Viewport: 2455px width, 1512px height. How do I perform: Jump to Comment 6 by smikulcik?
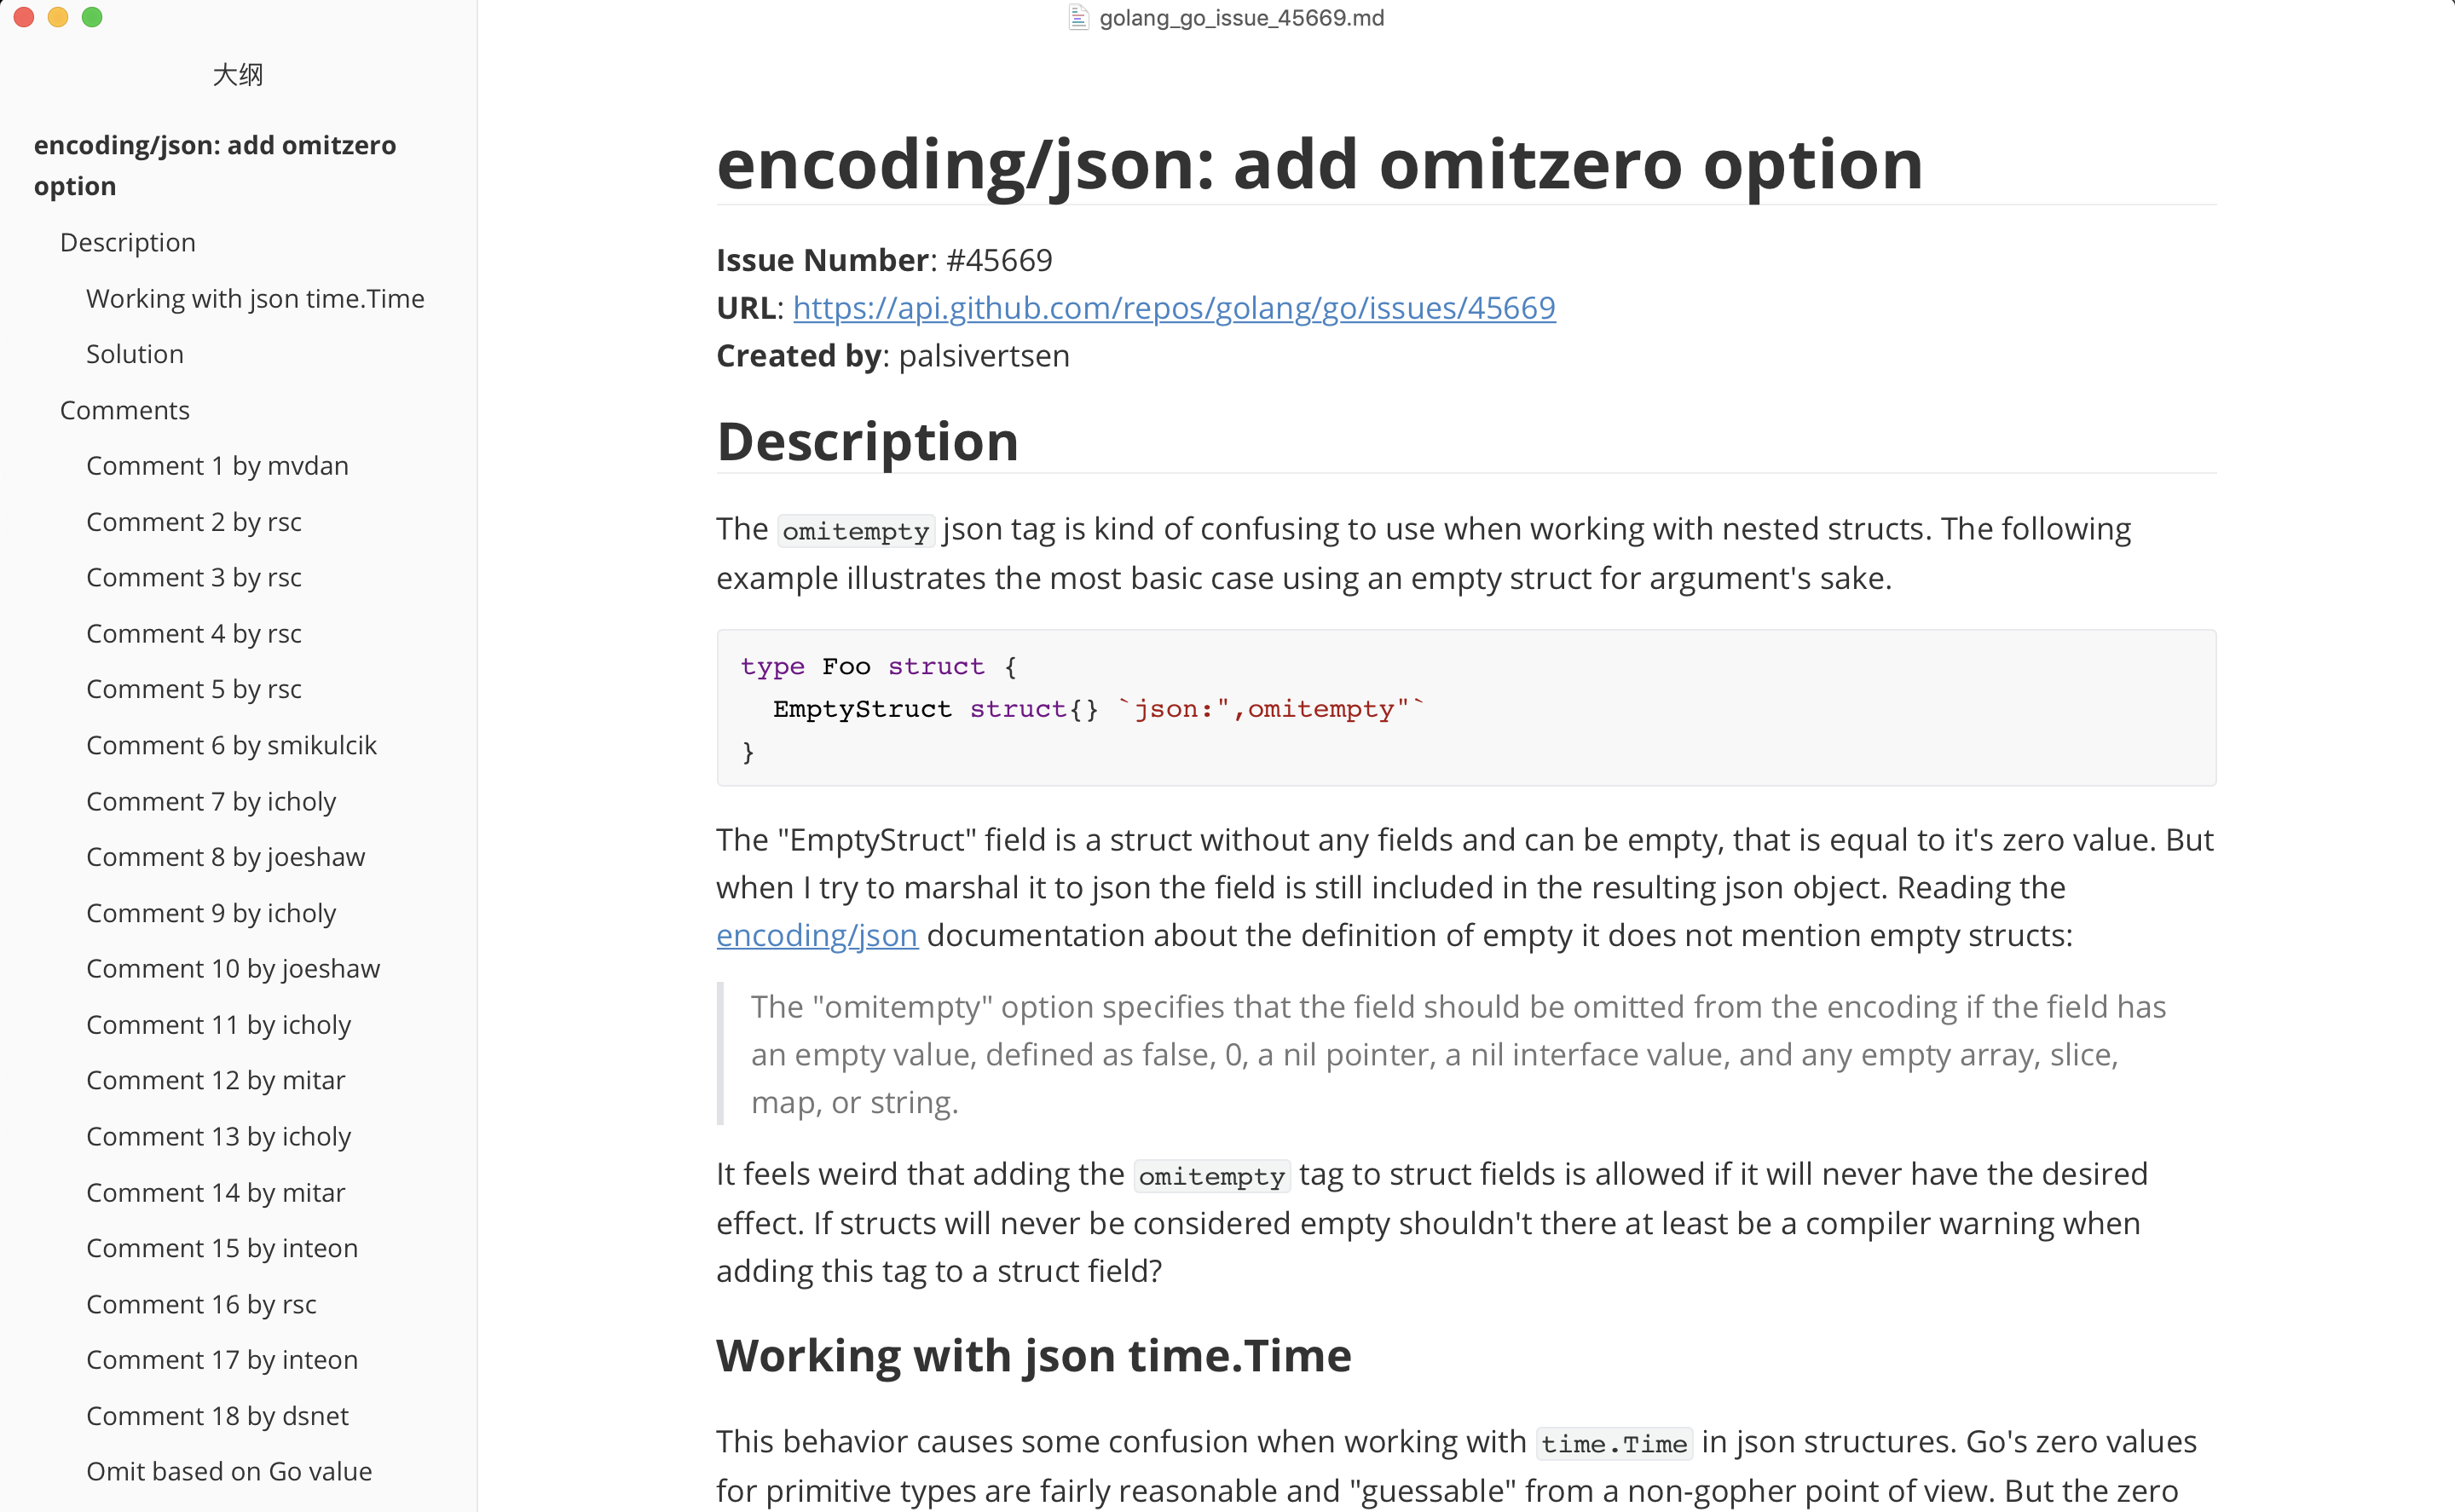(x=231, y=745)
